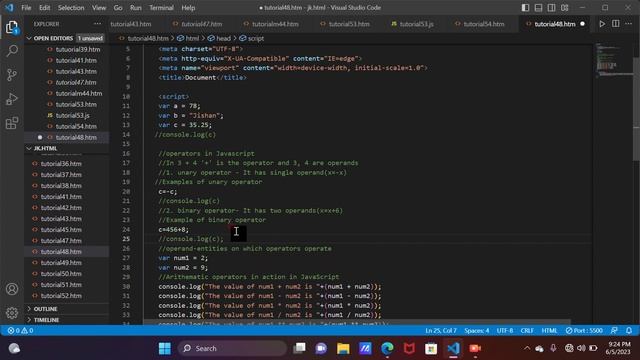Open tutorial50.htm in file tree
This screenshot has height=360, width=640.
pos(61,274)
